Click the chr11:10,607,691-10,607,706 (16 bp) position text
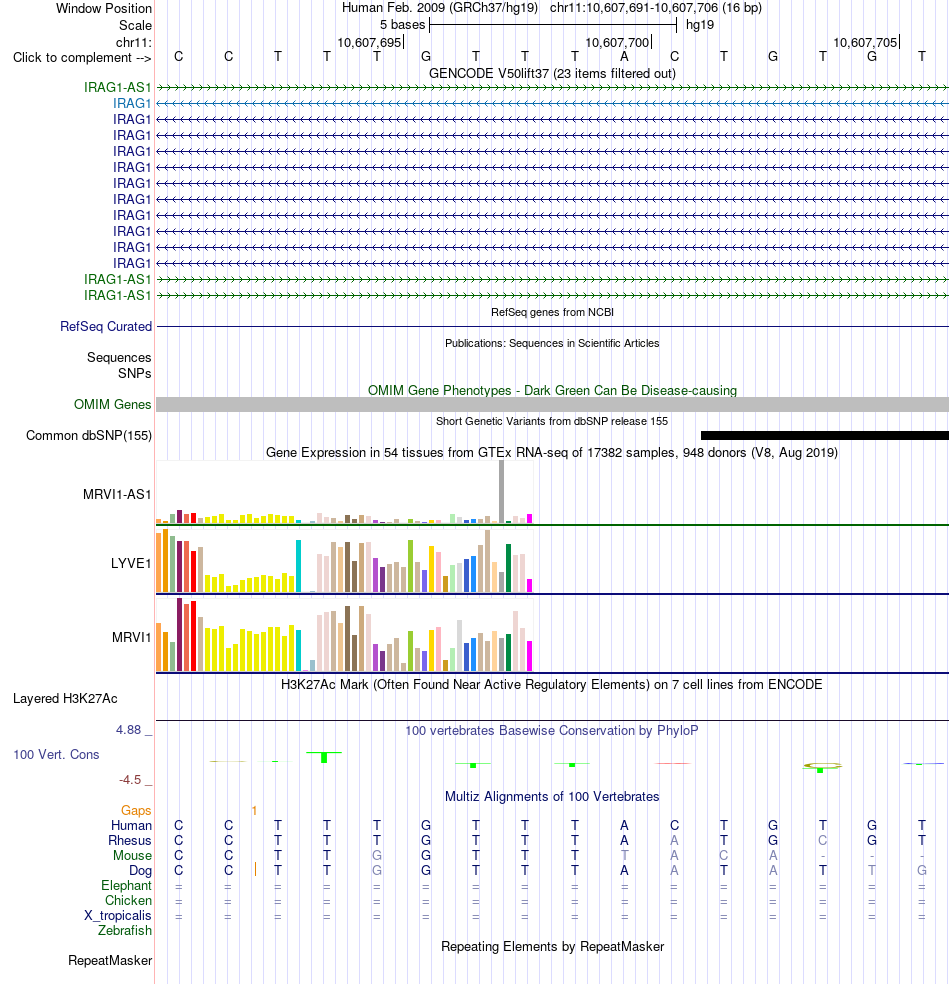The height and width of the screenshot is (984, 950). click(x=656, y=8)
